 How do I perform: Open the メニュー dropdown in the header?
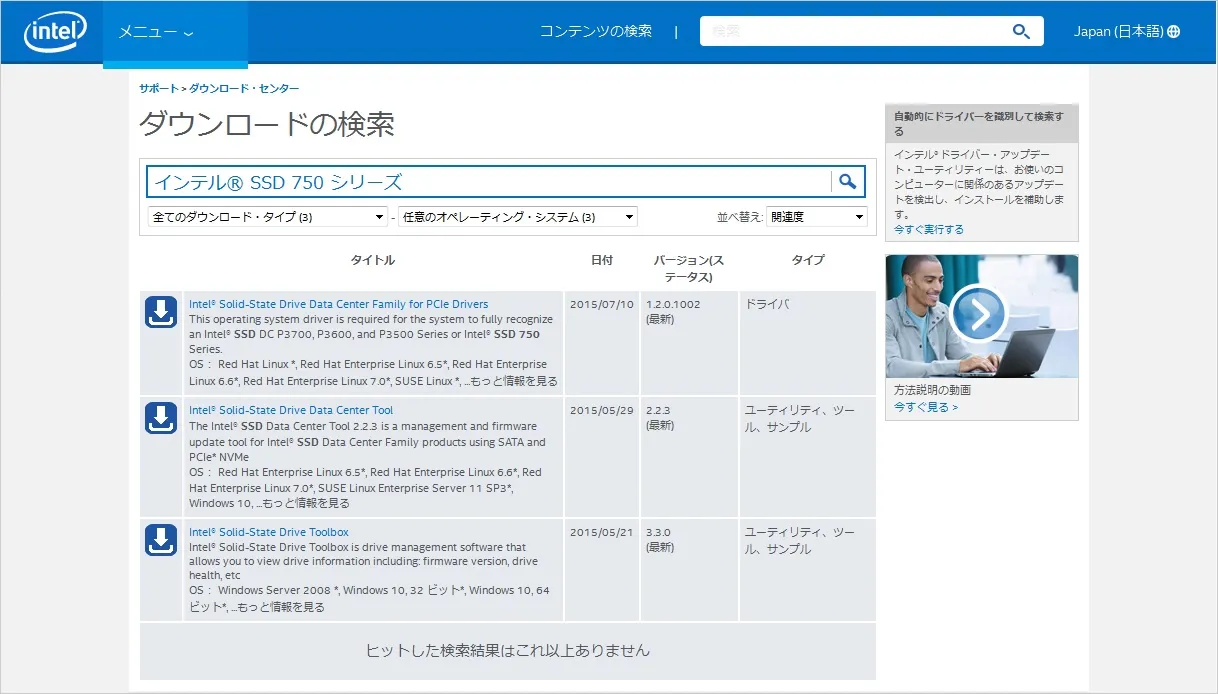pos(156,32)
